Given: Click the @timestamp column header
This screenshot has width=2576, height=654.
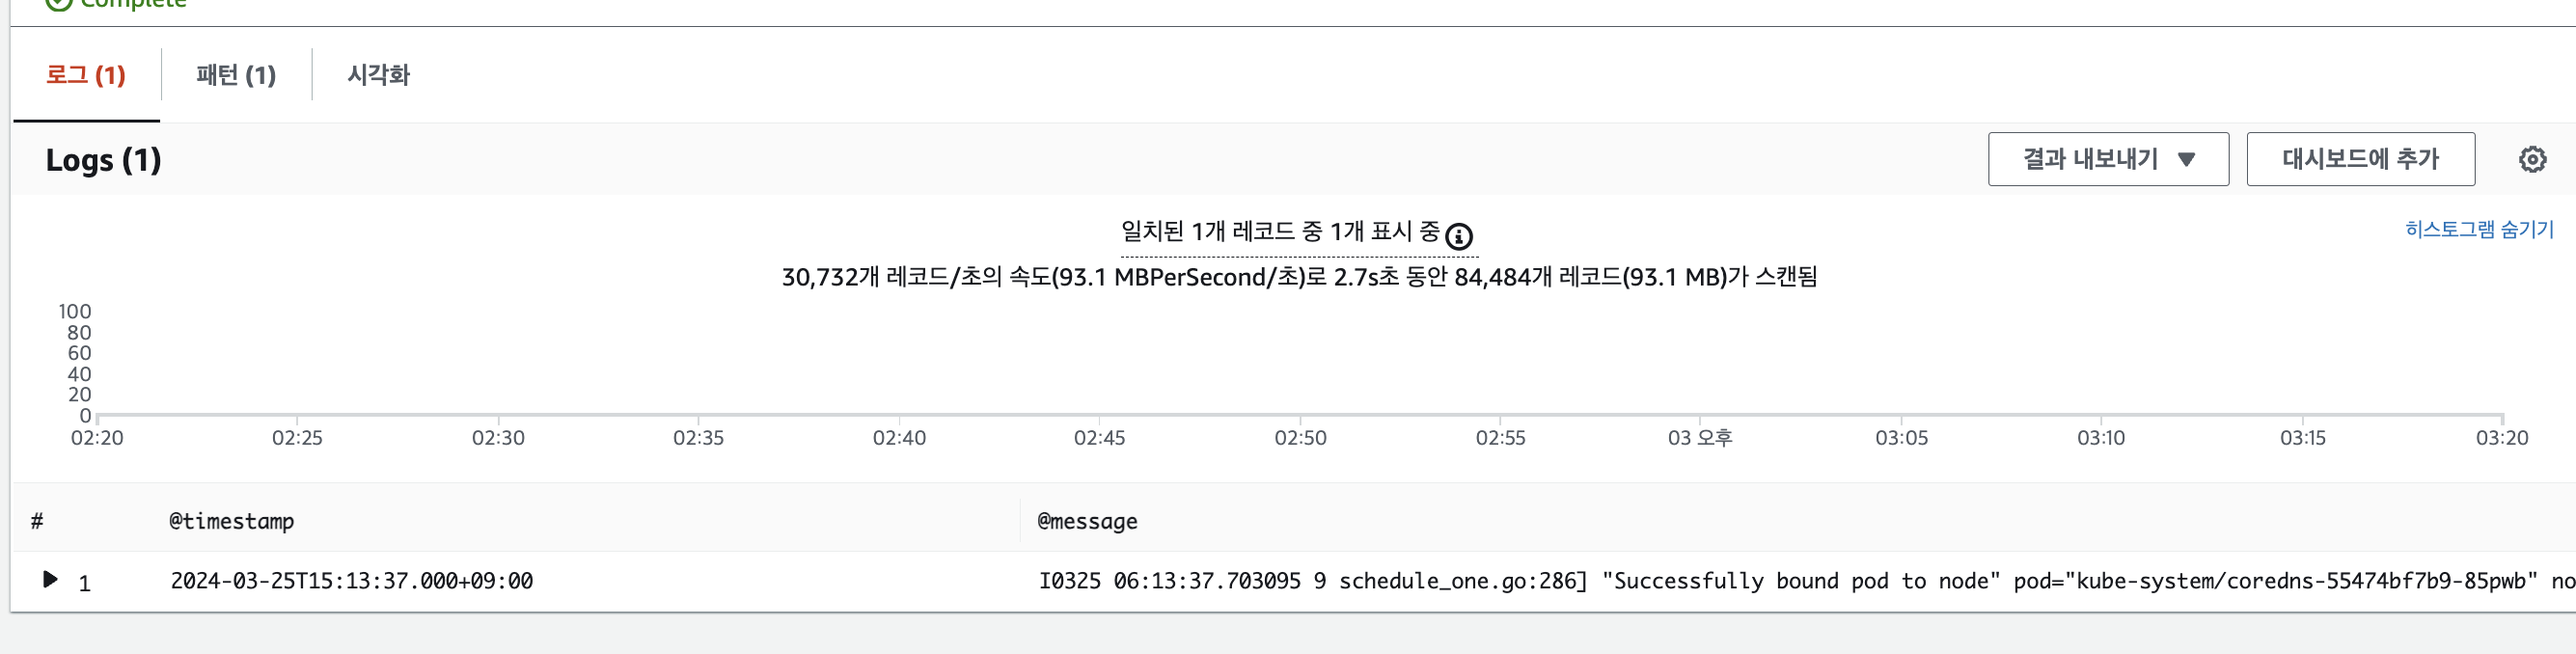Looking at the screenshot, I should [x=231, y=521].
